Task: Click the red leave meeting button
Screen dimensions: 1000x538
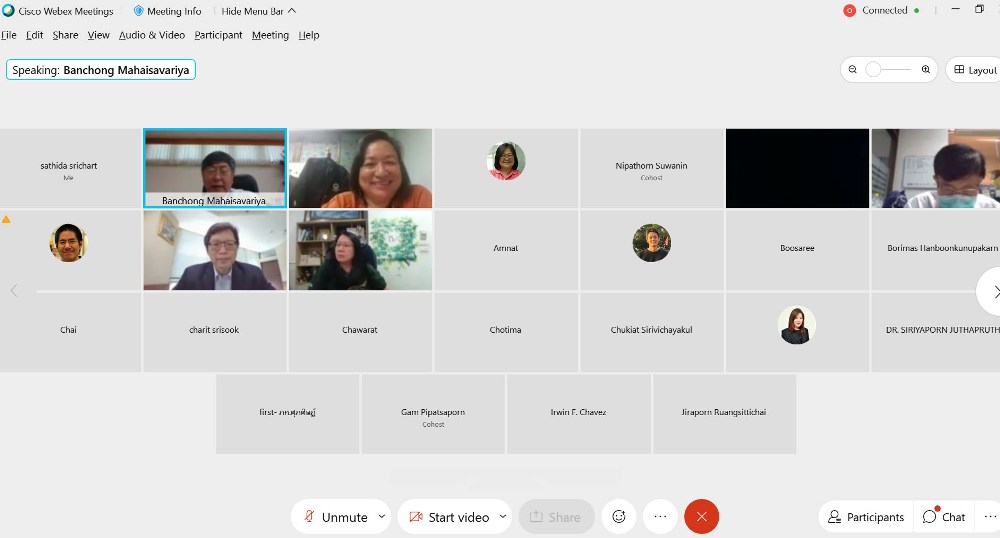Action: 701,517
